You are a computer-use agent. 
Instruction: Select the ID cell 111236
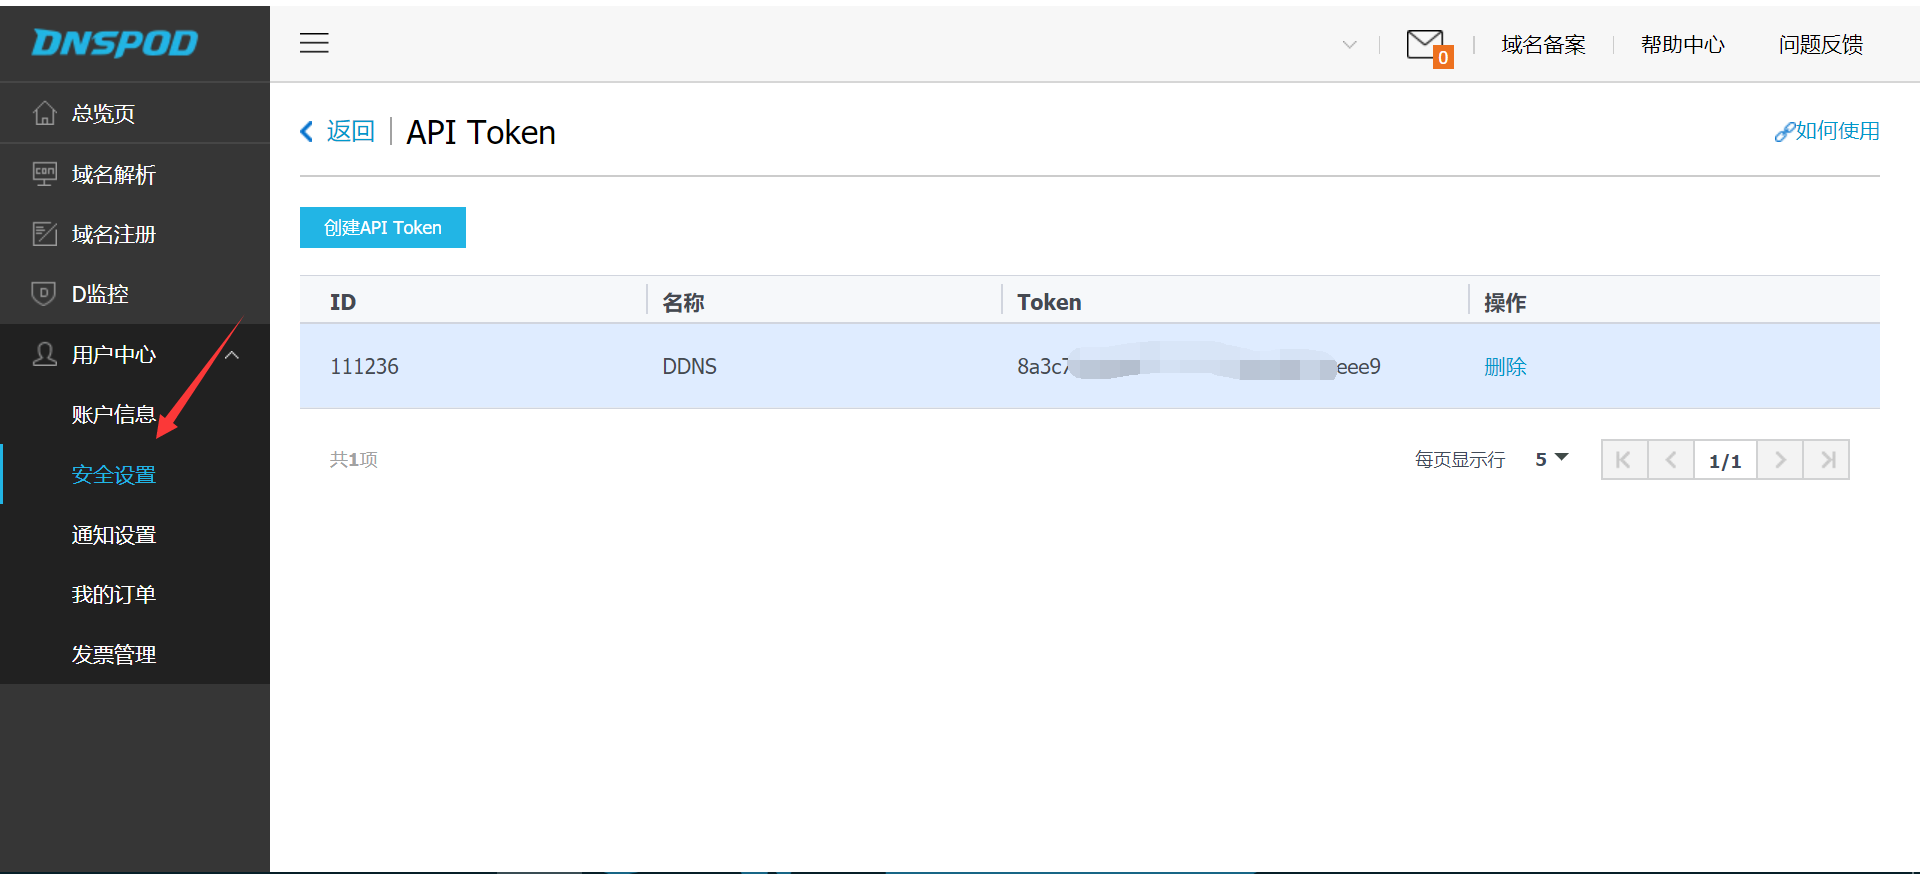click(x=364, y=367)
